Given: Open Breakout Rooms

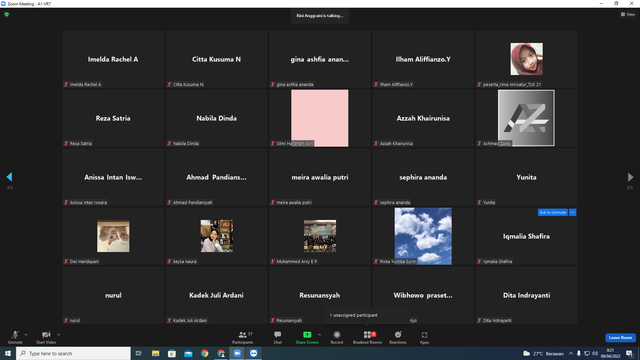Looking at the screenshot, I should coord(367,337).
